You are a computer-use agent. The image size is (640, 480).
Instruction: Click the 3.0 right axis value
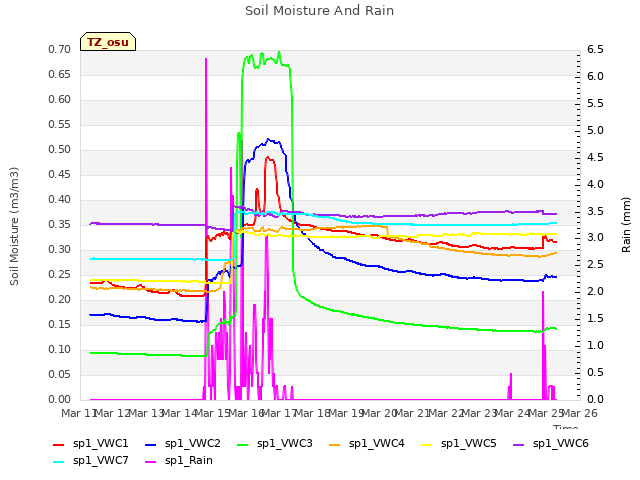[595, 238]
